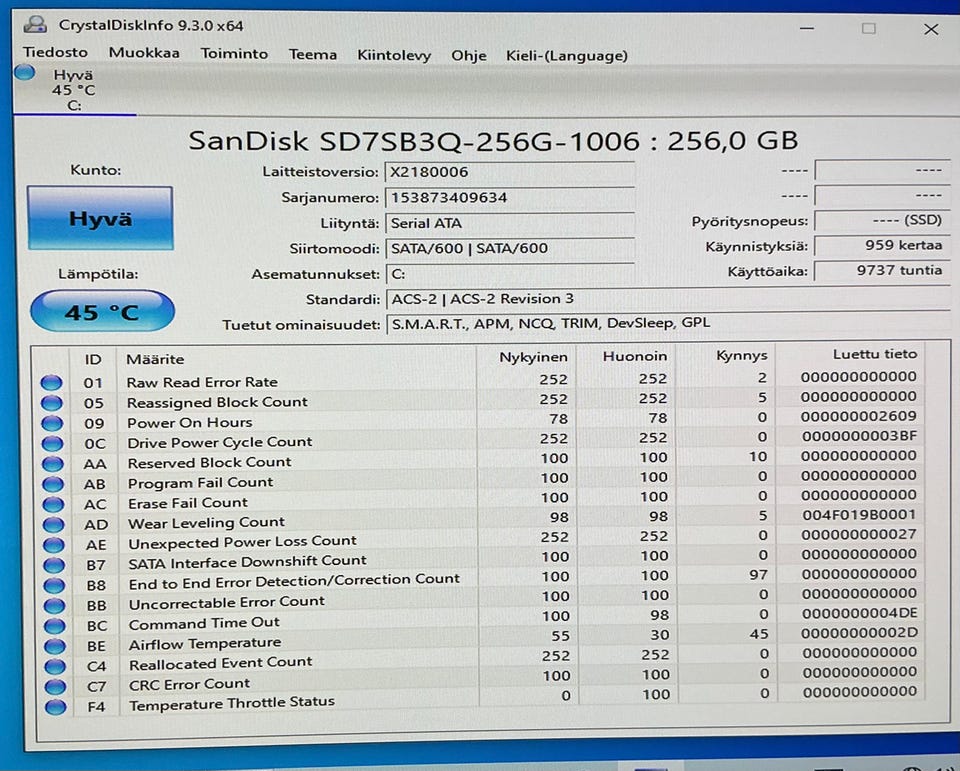Select the C: drive tab with Hyvä 45 °C
The image size is (960, 771).
(x=74, y=90)
